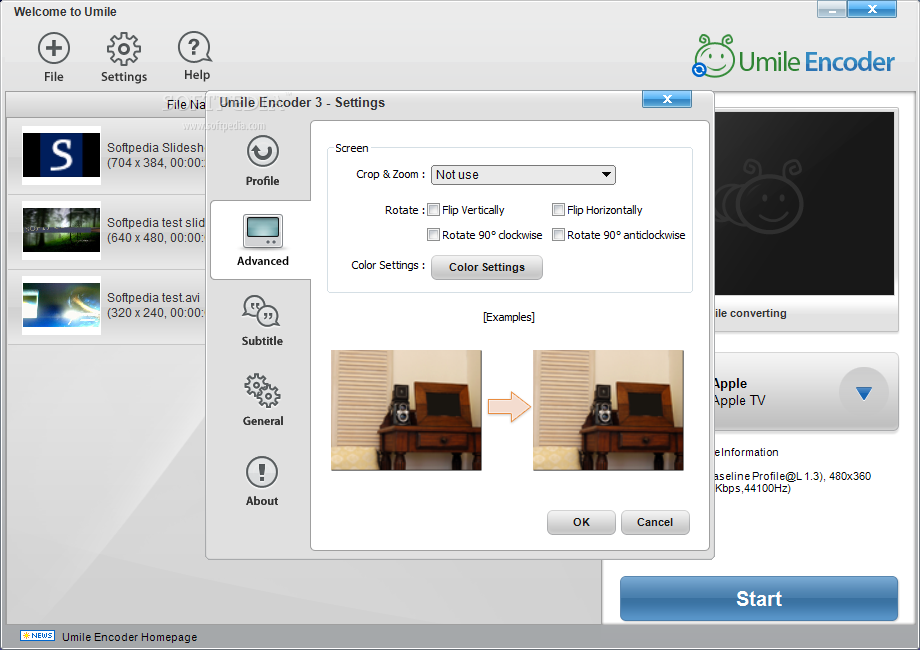Click the File add icon

point(54,48)
